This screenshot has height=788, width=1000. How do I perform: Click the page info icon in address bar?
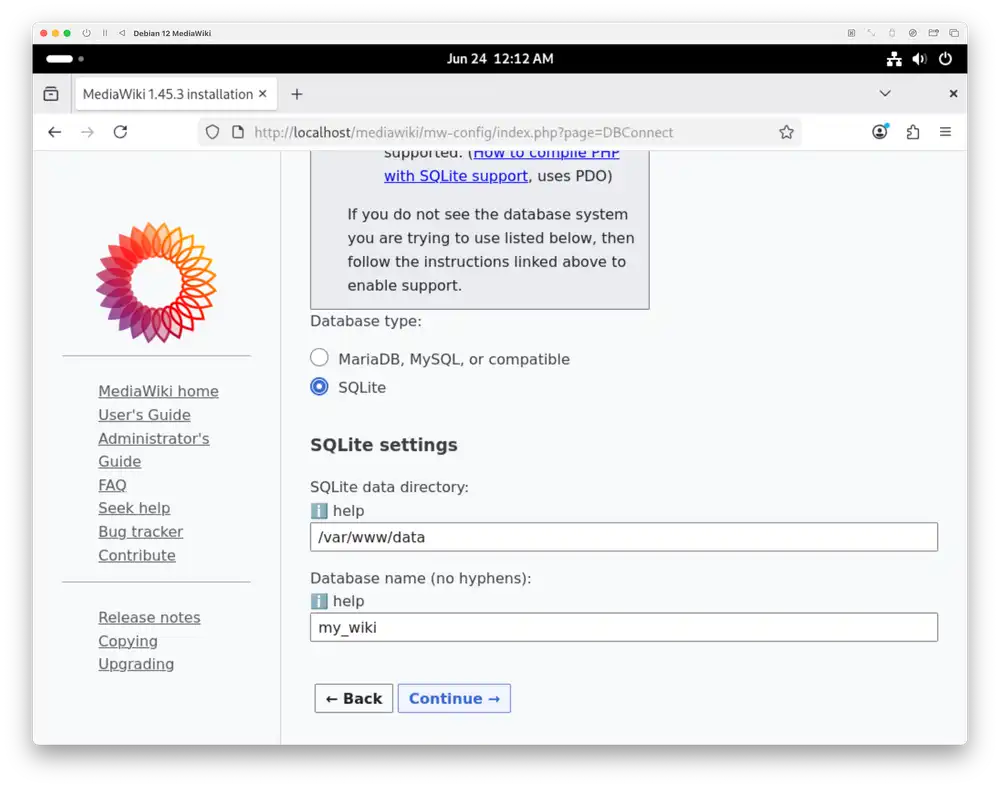pyautogui.click(x=238, y=132)
